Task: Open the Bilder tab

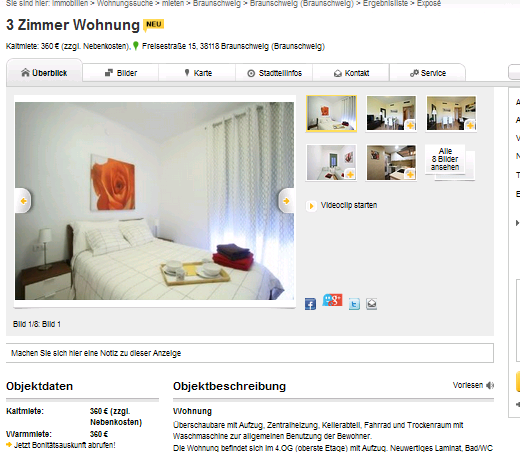Action: coord(121,73)
